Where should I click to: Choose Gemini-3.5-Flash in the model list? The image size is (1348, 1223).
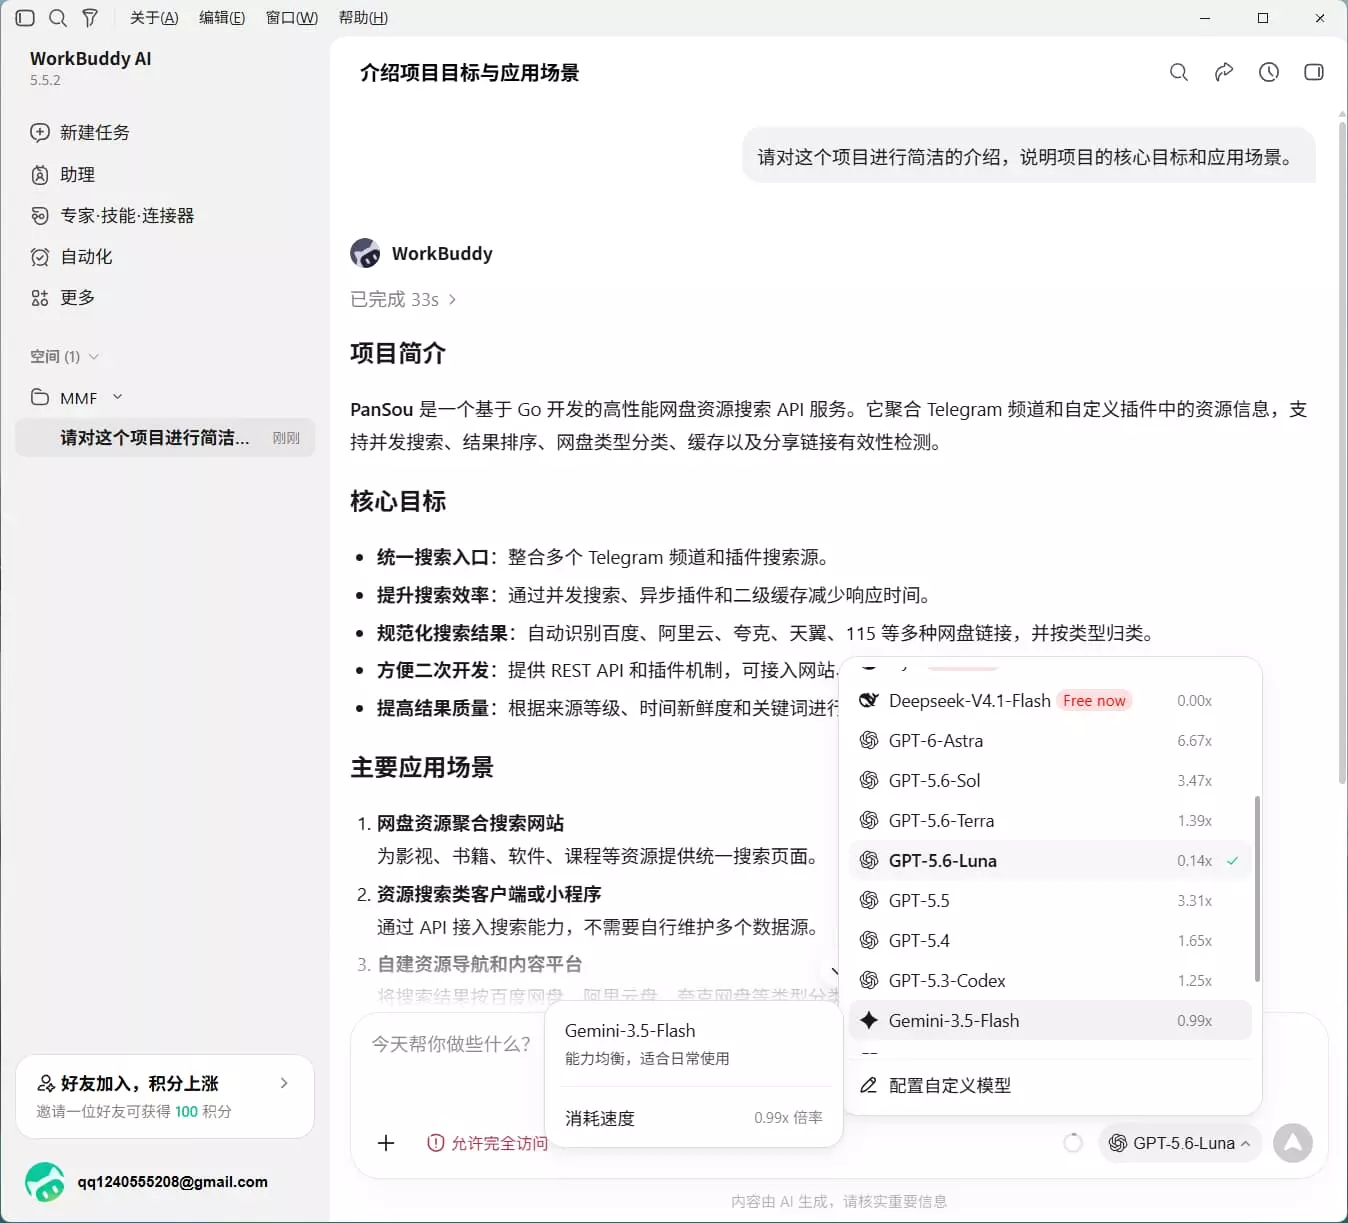[1050, 1021]
